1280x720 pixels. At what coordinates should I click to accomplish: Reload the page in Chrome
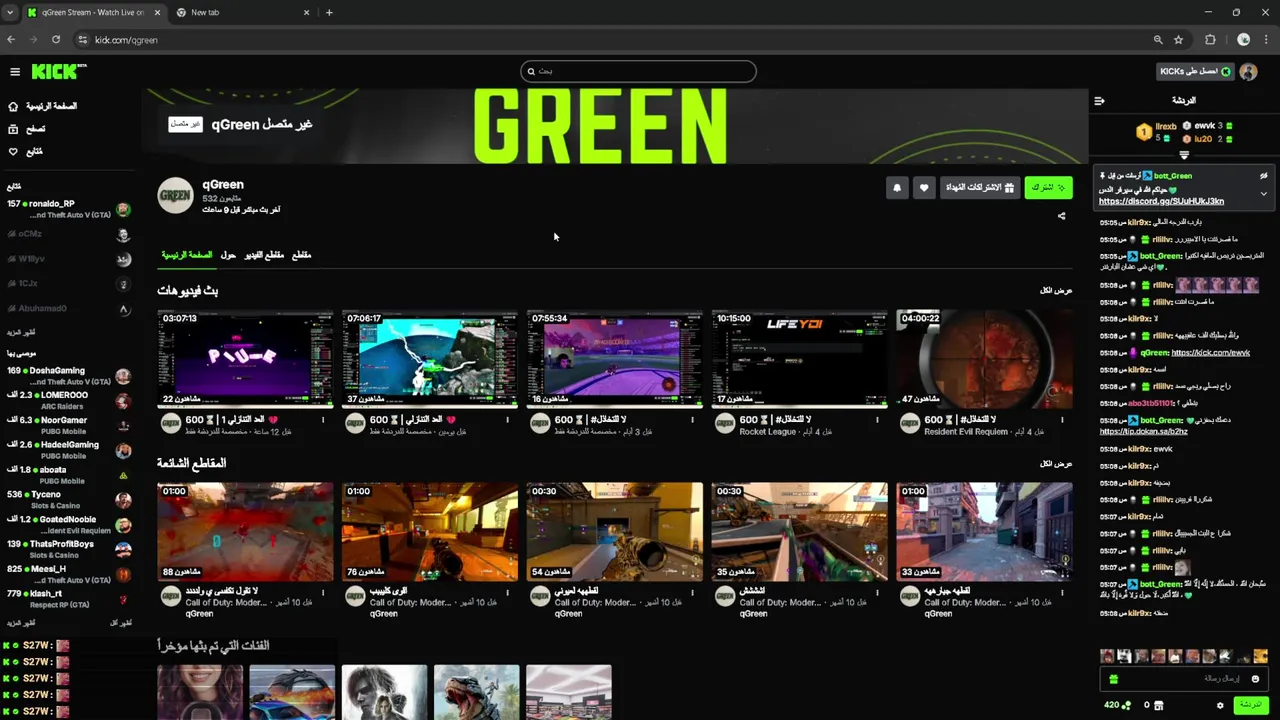[56, 40]
